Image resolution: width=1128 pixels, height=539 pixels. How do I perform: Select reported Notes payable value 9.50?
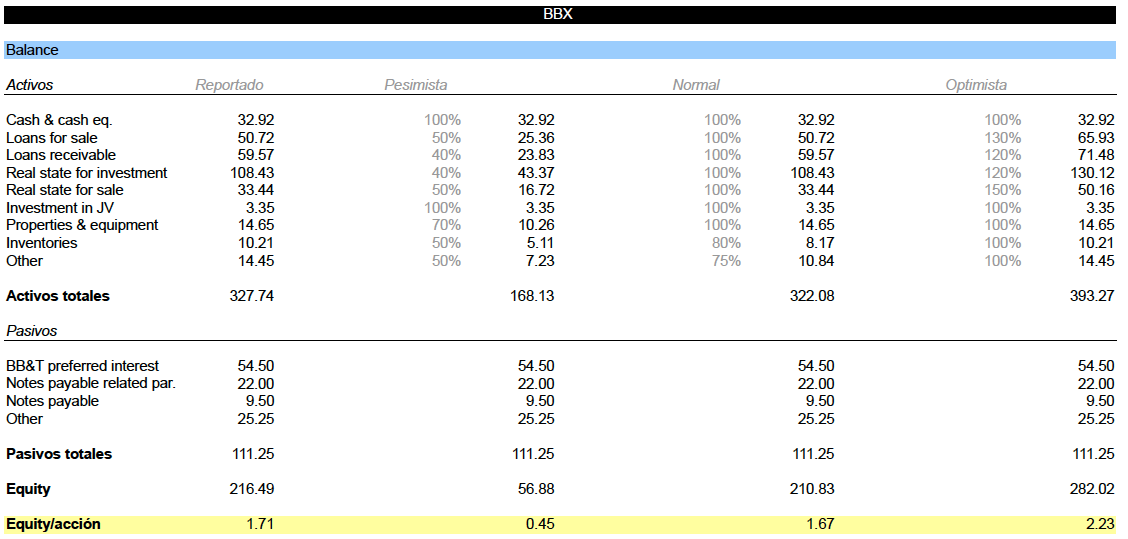pyautogui.click(x=260, y=401)
